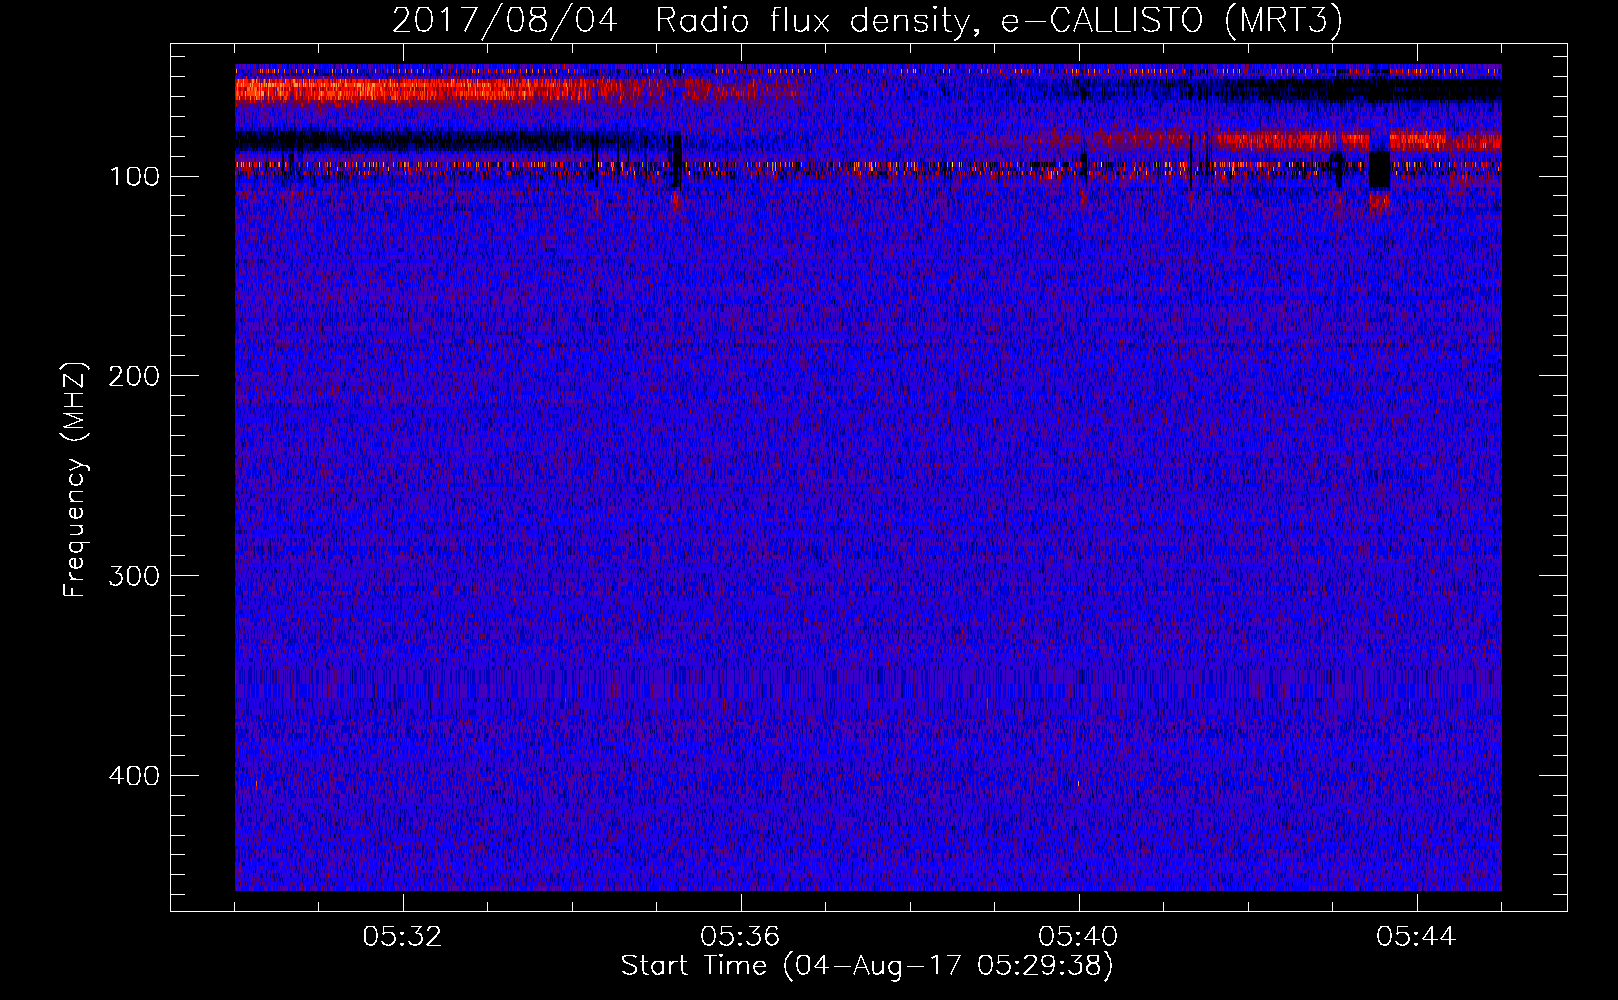Click the 300 frequency tick label
Viewport: 1618px width, 1000px height.
(x=134, y=576)
